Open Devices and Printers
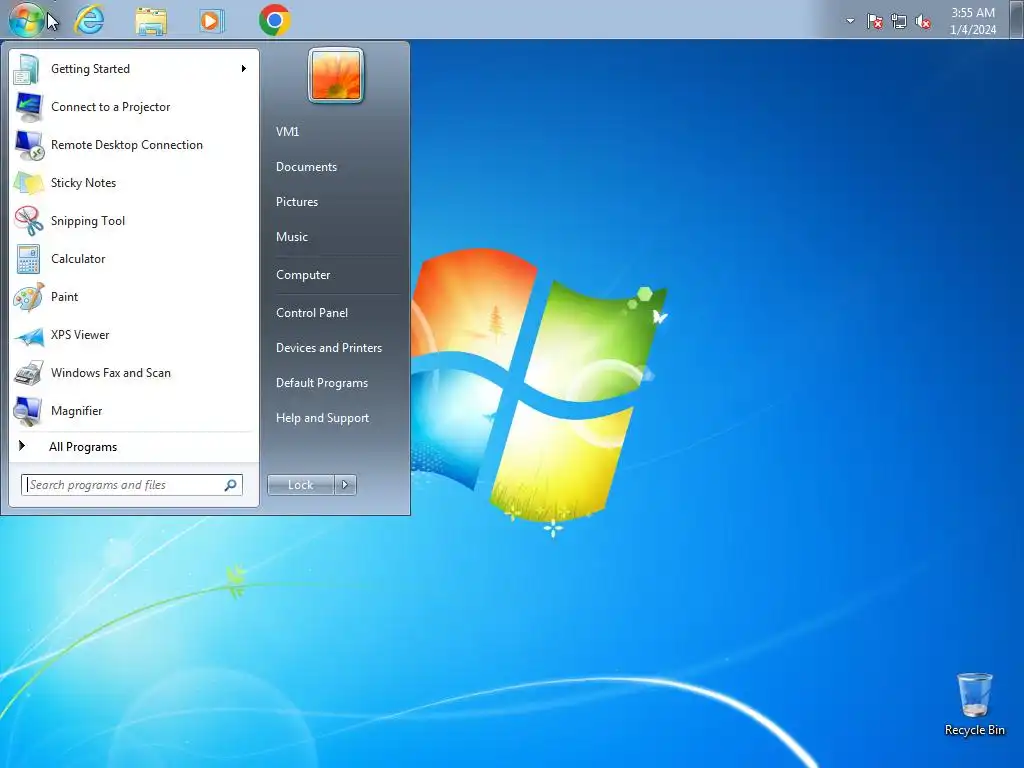The width and height of the screenshot is (1024, 768). [x=328, y=347]
